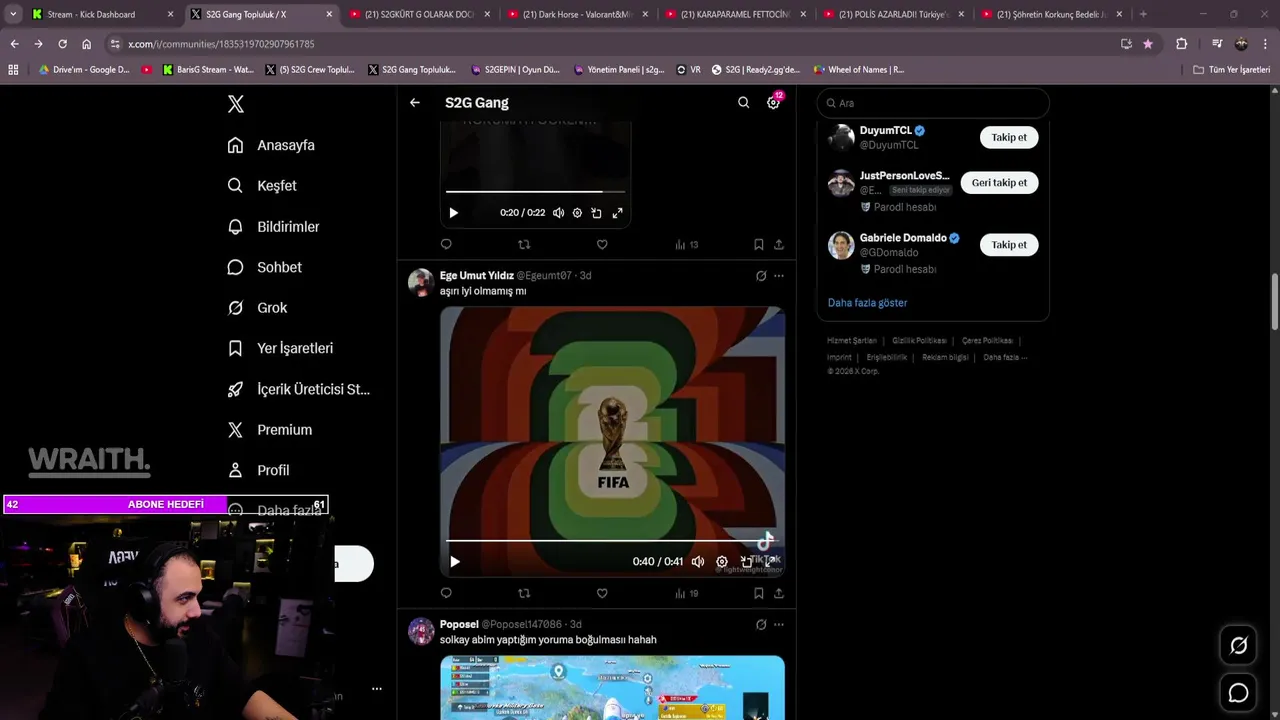This screenshot has width=1280, height=720.
Task: Open more options on Ege Umut Yıldız post
Action: (x=779, y=276)
